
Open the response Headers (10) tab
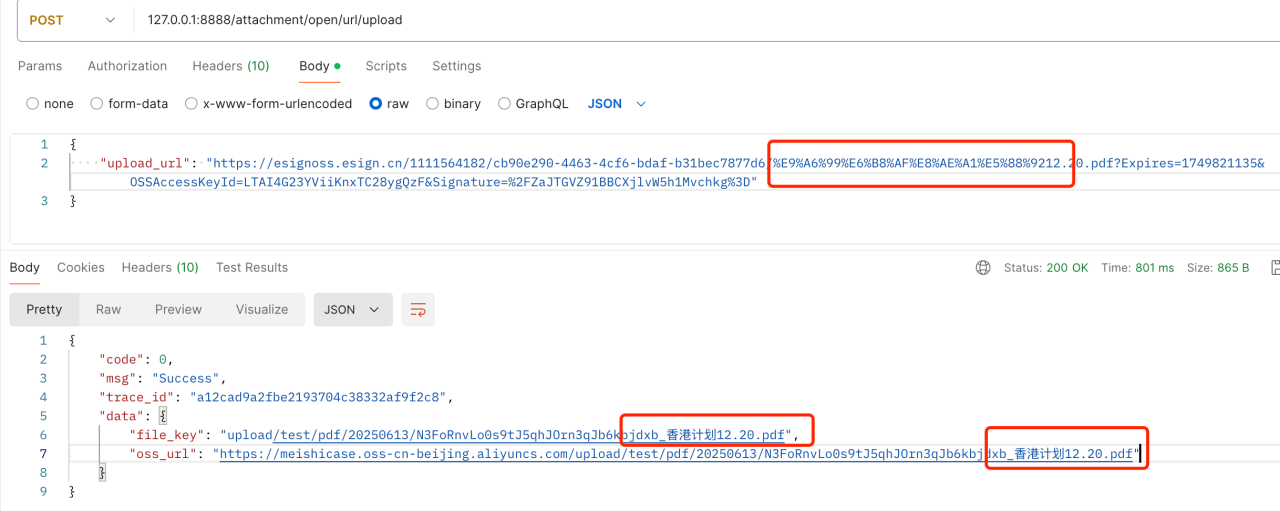pos(160,267)
